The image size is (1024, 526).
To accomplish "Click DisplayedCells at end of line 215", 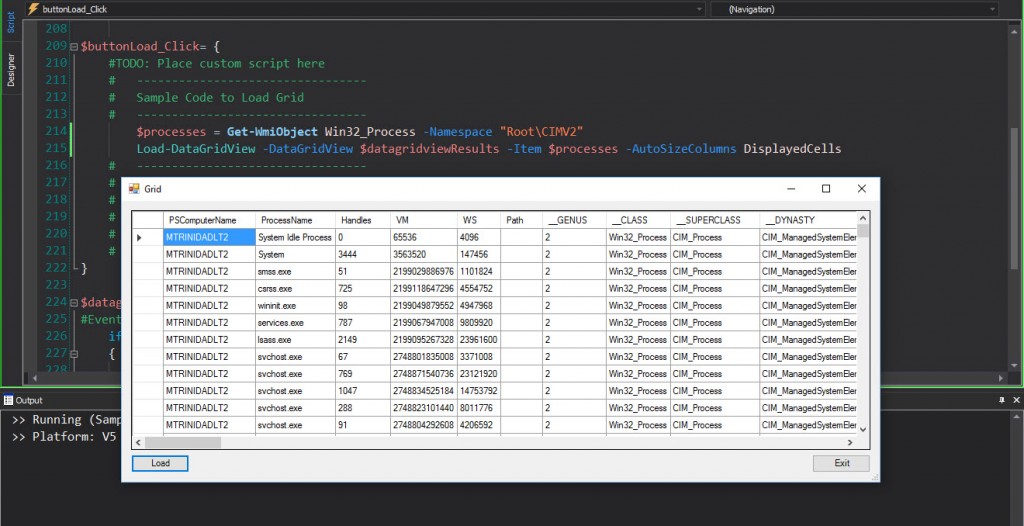I will coord(792,149).
